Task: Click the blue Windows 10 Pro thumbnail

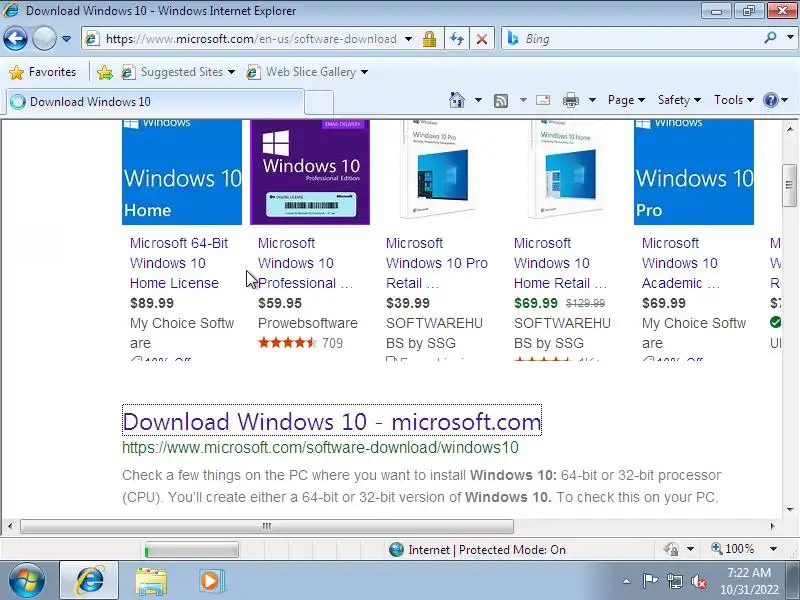Action: point(694,172)
